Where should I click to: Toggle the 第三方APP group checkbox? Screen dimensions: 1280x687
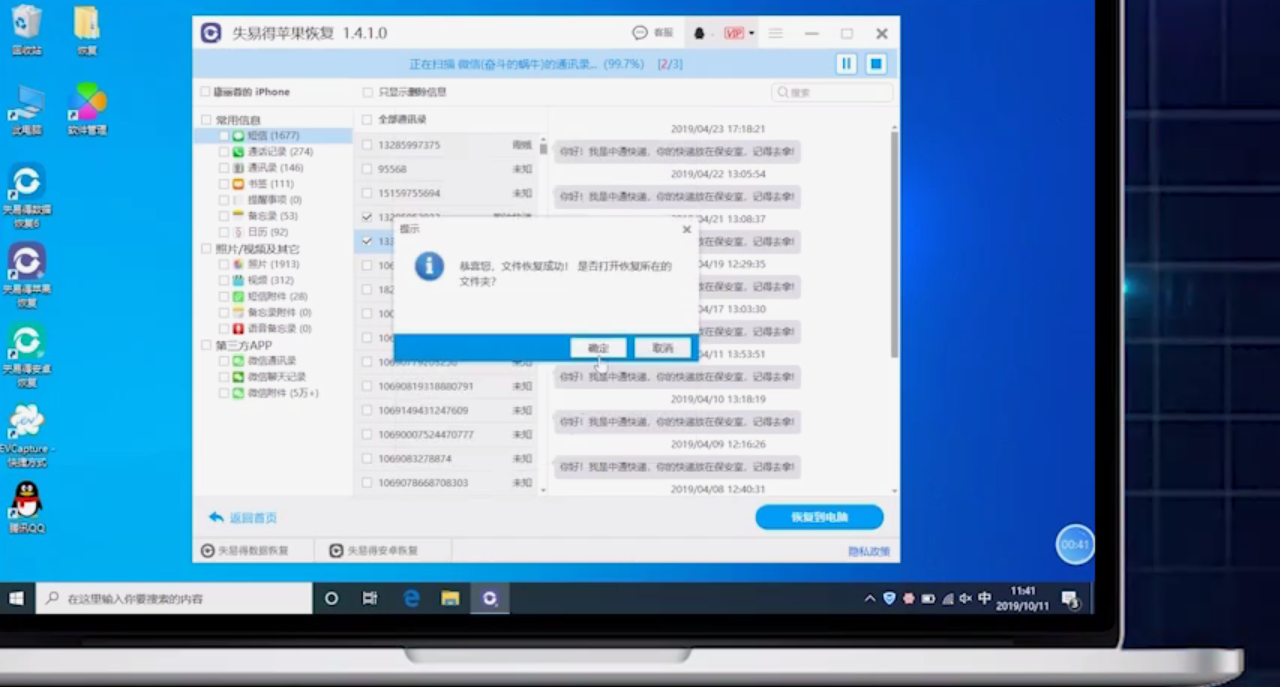(206, 345)
